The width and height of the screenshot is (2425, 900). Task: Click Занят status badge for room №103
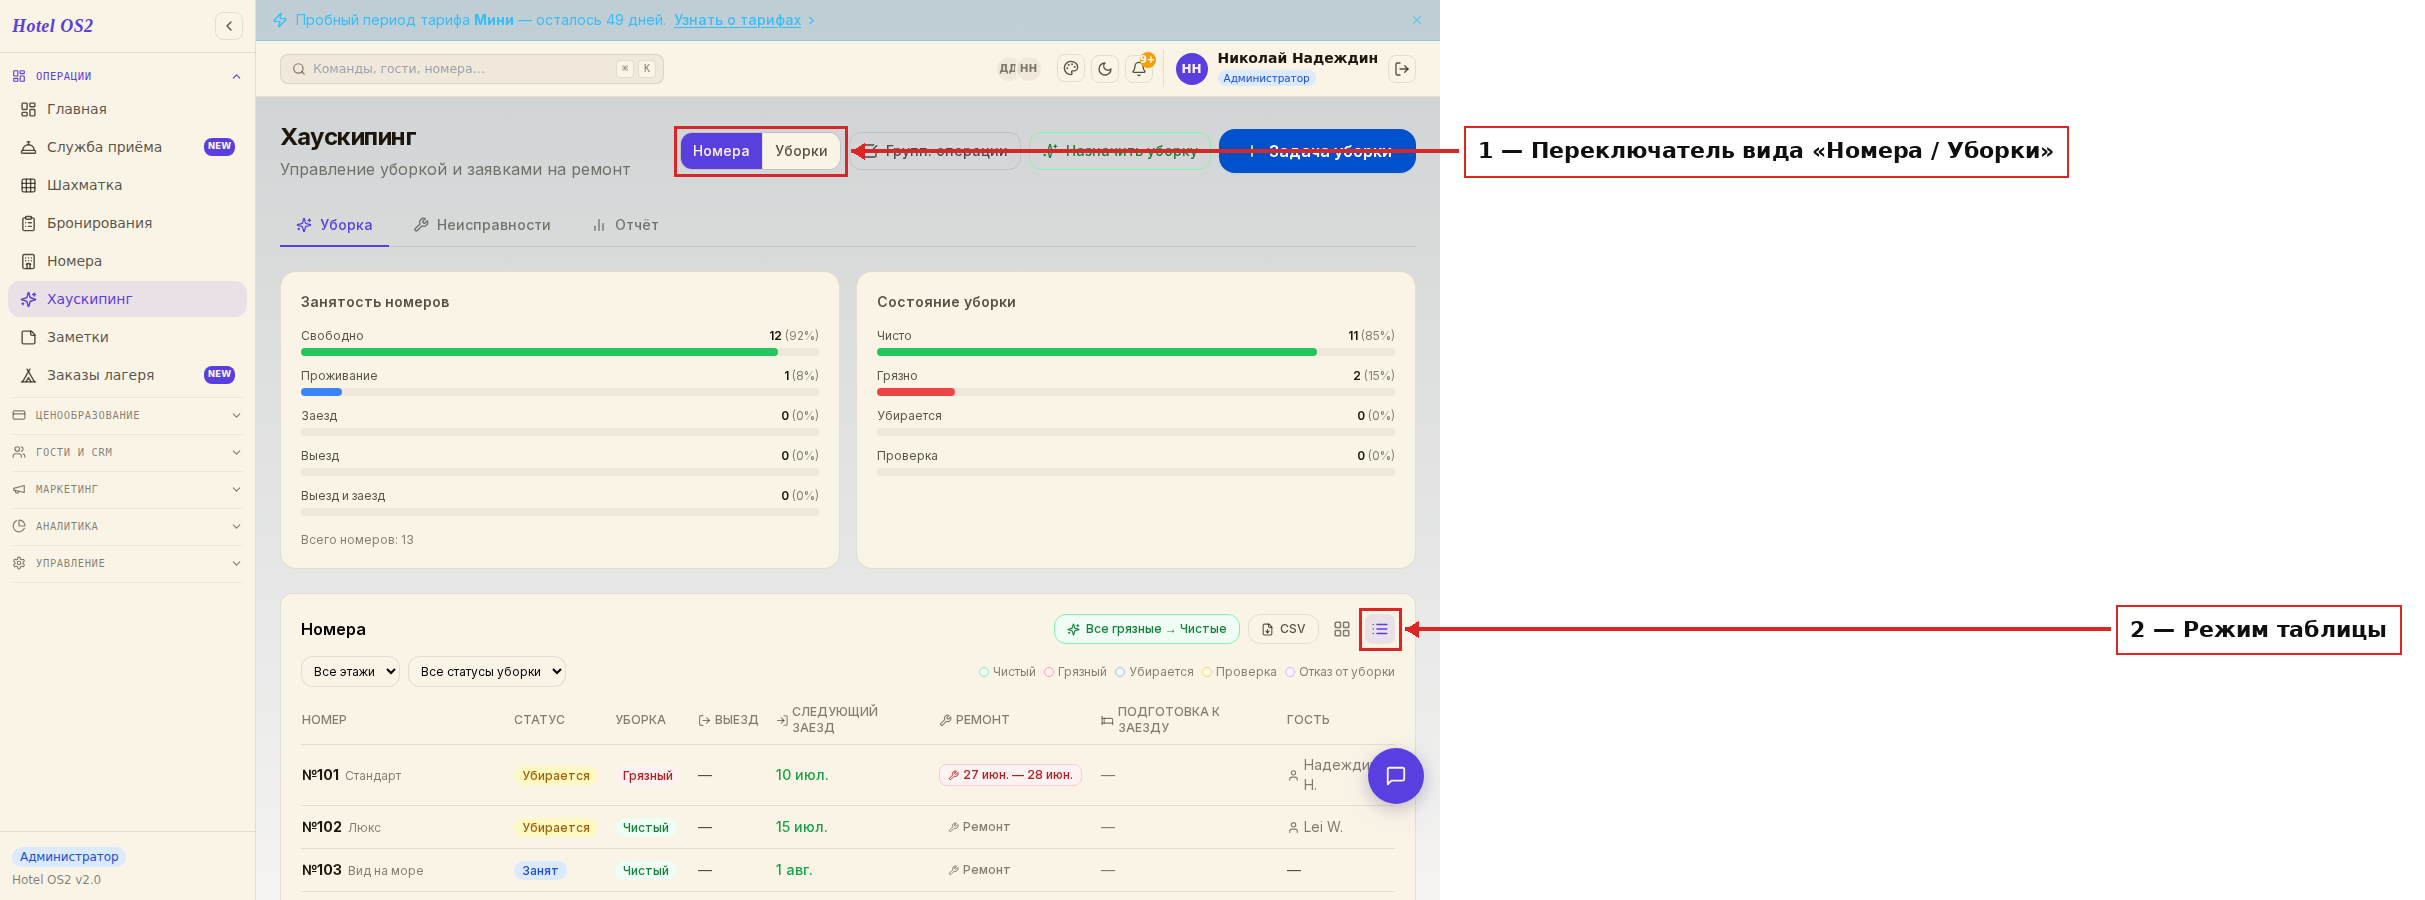pyautogui.click(x=540, y=870)
